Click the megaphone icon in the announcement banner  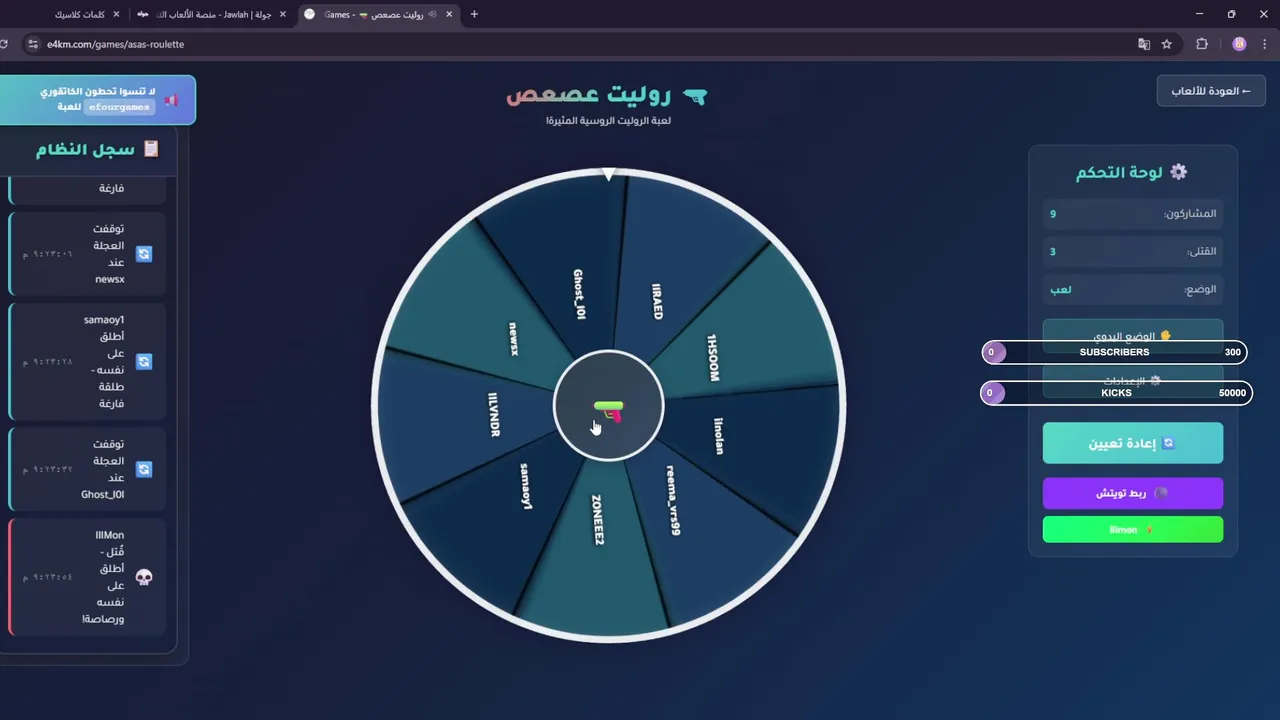(x=172, y=100)
